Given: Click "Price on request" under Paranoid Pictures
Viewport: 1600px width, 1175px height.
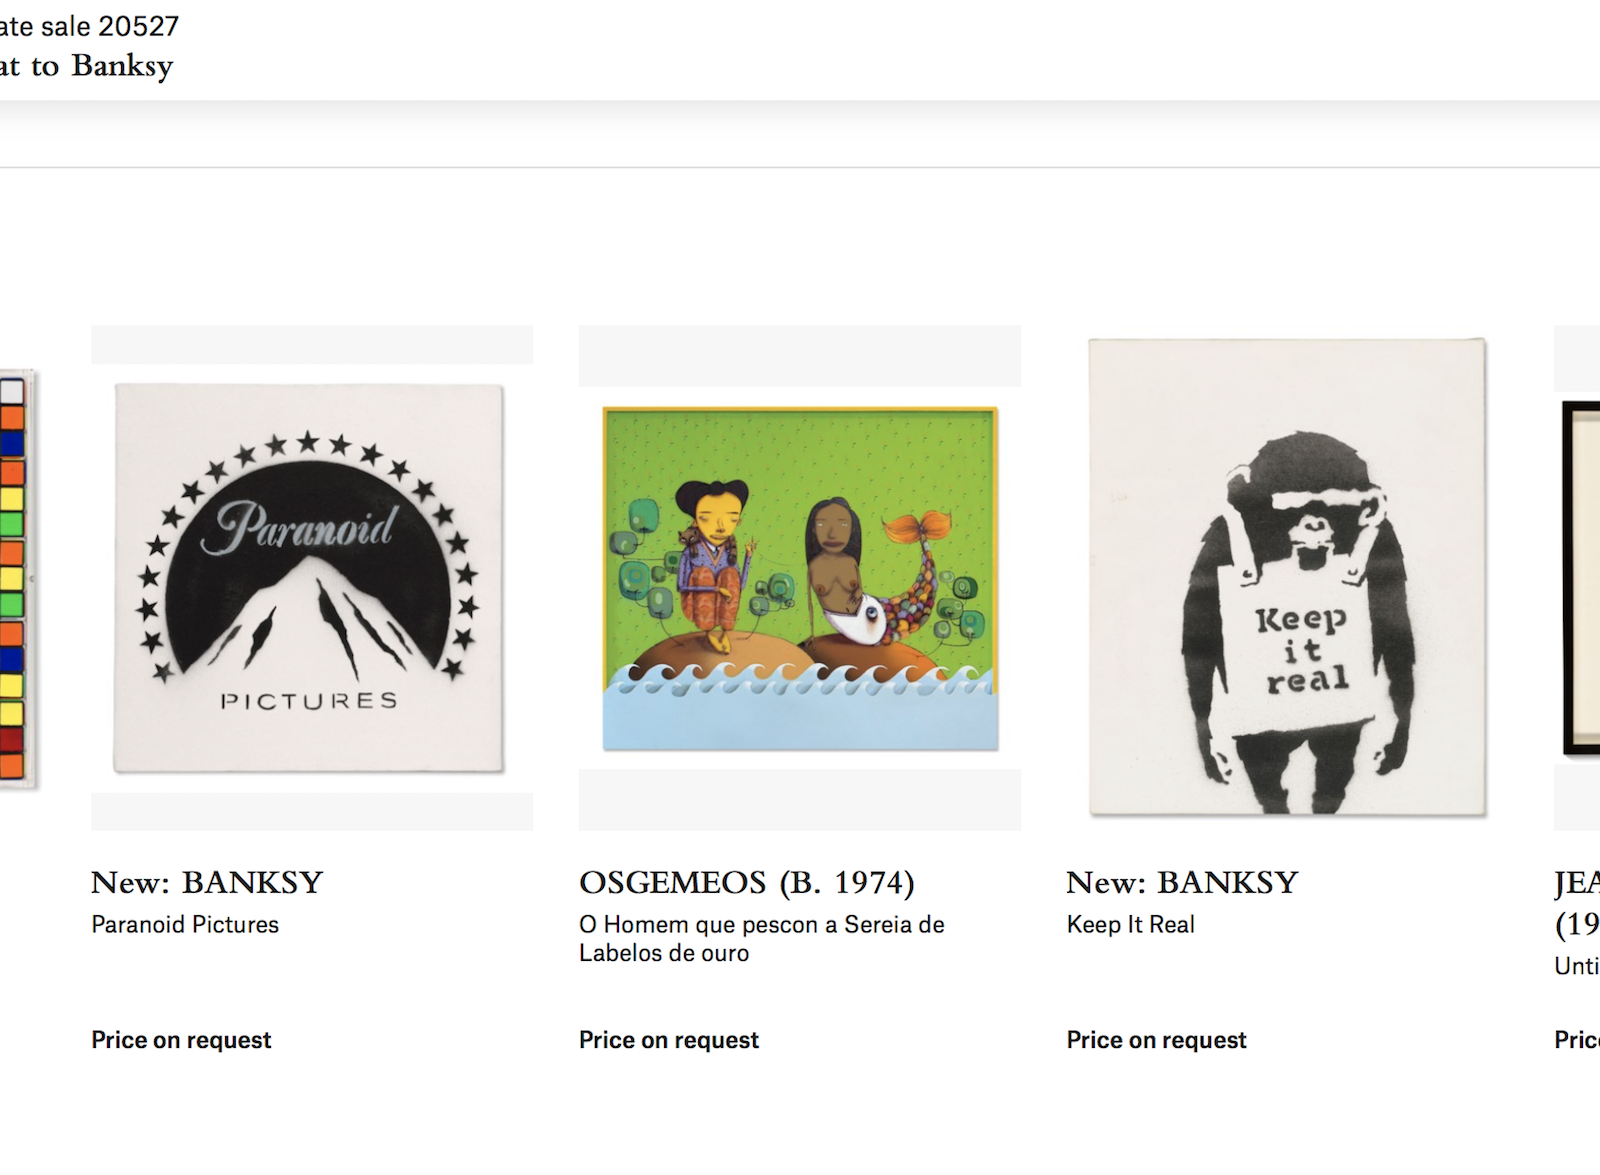Looking at the screenshot, I should 181,1040.
